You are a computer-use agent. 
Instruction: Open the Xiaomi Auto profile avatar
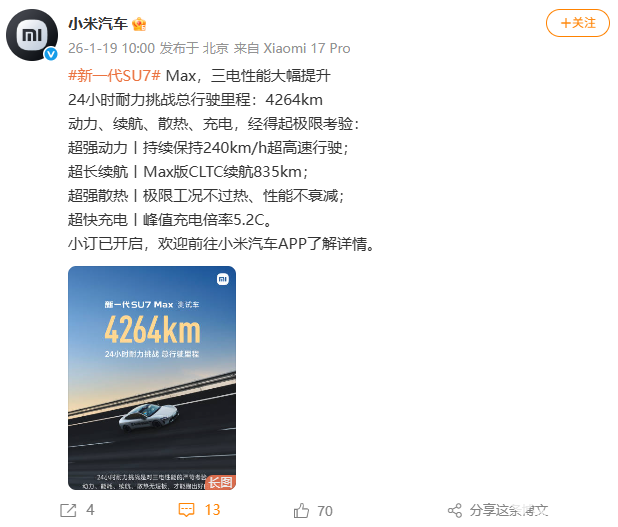coord(32,35)
